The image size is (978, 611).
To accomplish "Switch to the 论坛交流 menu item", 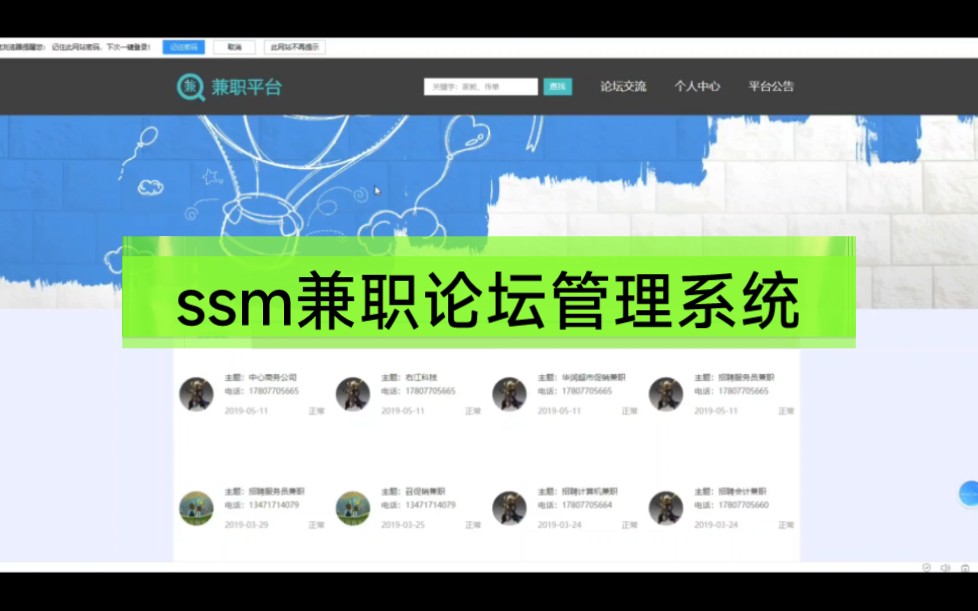I will pyautogui.click(x=624, y=87).
